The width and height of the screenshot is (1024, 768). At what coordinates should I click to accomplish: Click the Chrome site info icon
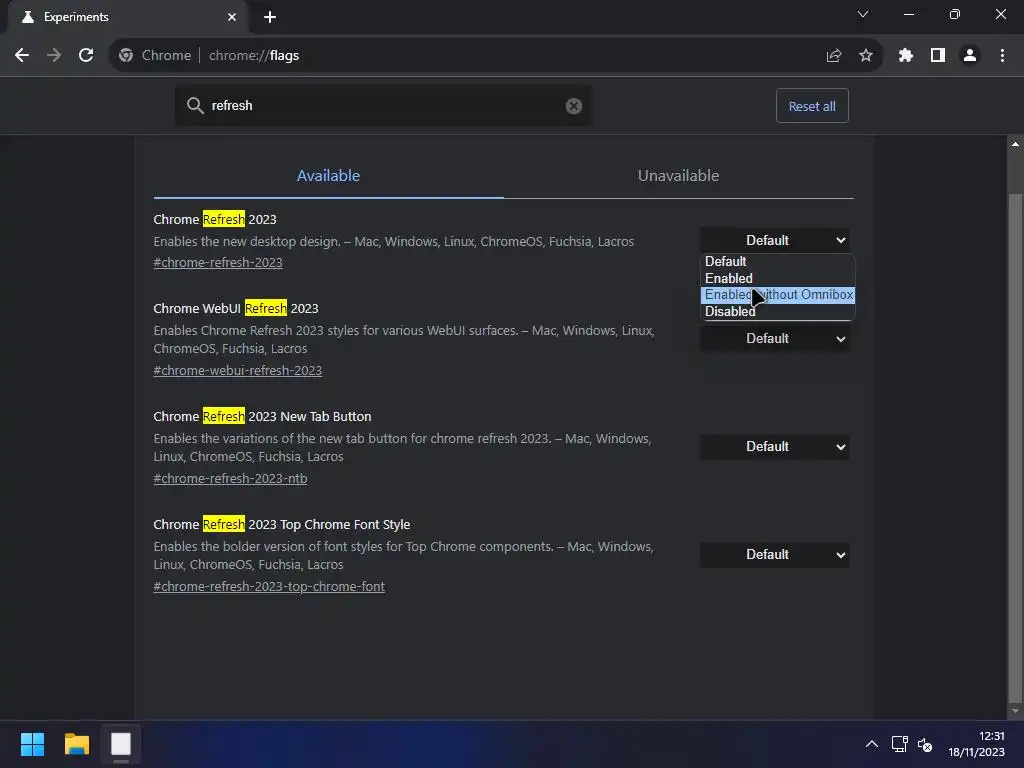click(126, 56)
